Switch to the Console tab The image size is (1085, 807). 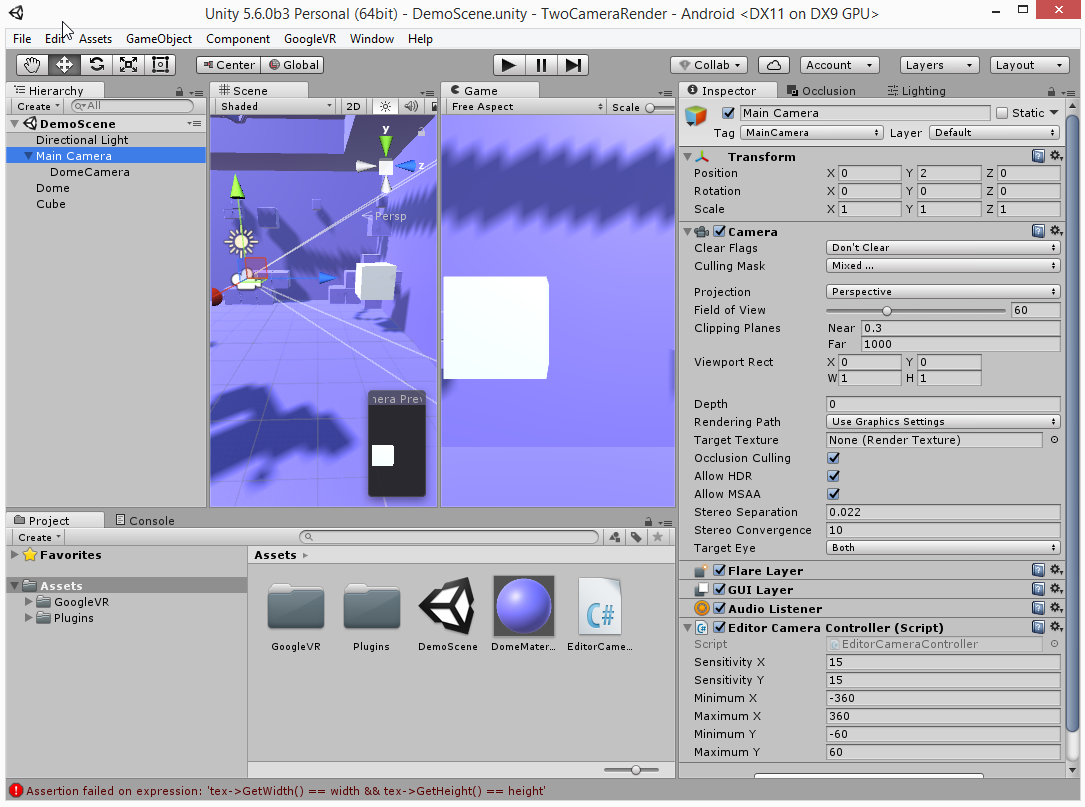tap(145, 520)
